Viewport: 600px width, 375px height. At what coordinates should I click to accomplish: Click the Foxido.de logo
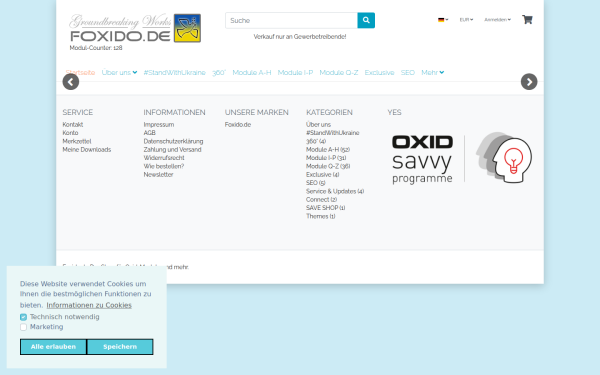pyautogui.click(x=135, y=28)
